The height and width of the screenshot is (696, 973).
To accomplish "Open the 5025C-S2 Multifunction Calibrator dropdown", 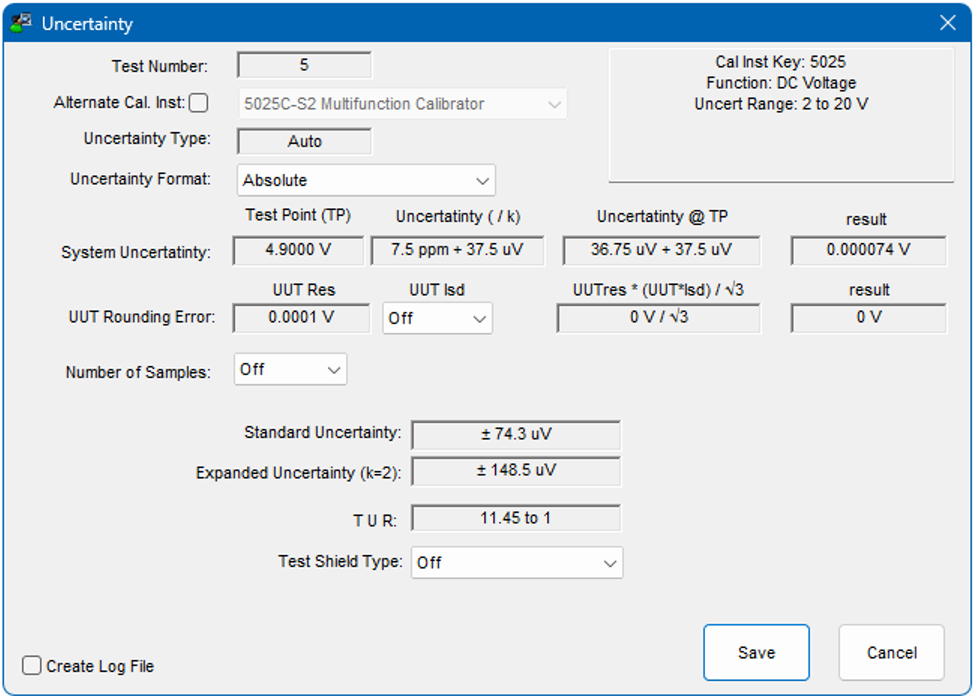I will coord(402,104).
